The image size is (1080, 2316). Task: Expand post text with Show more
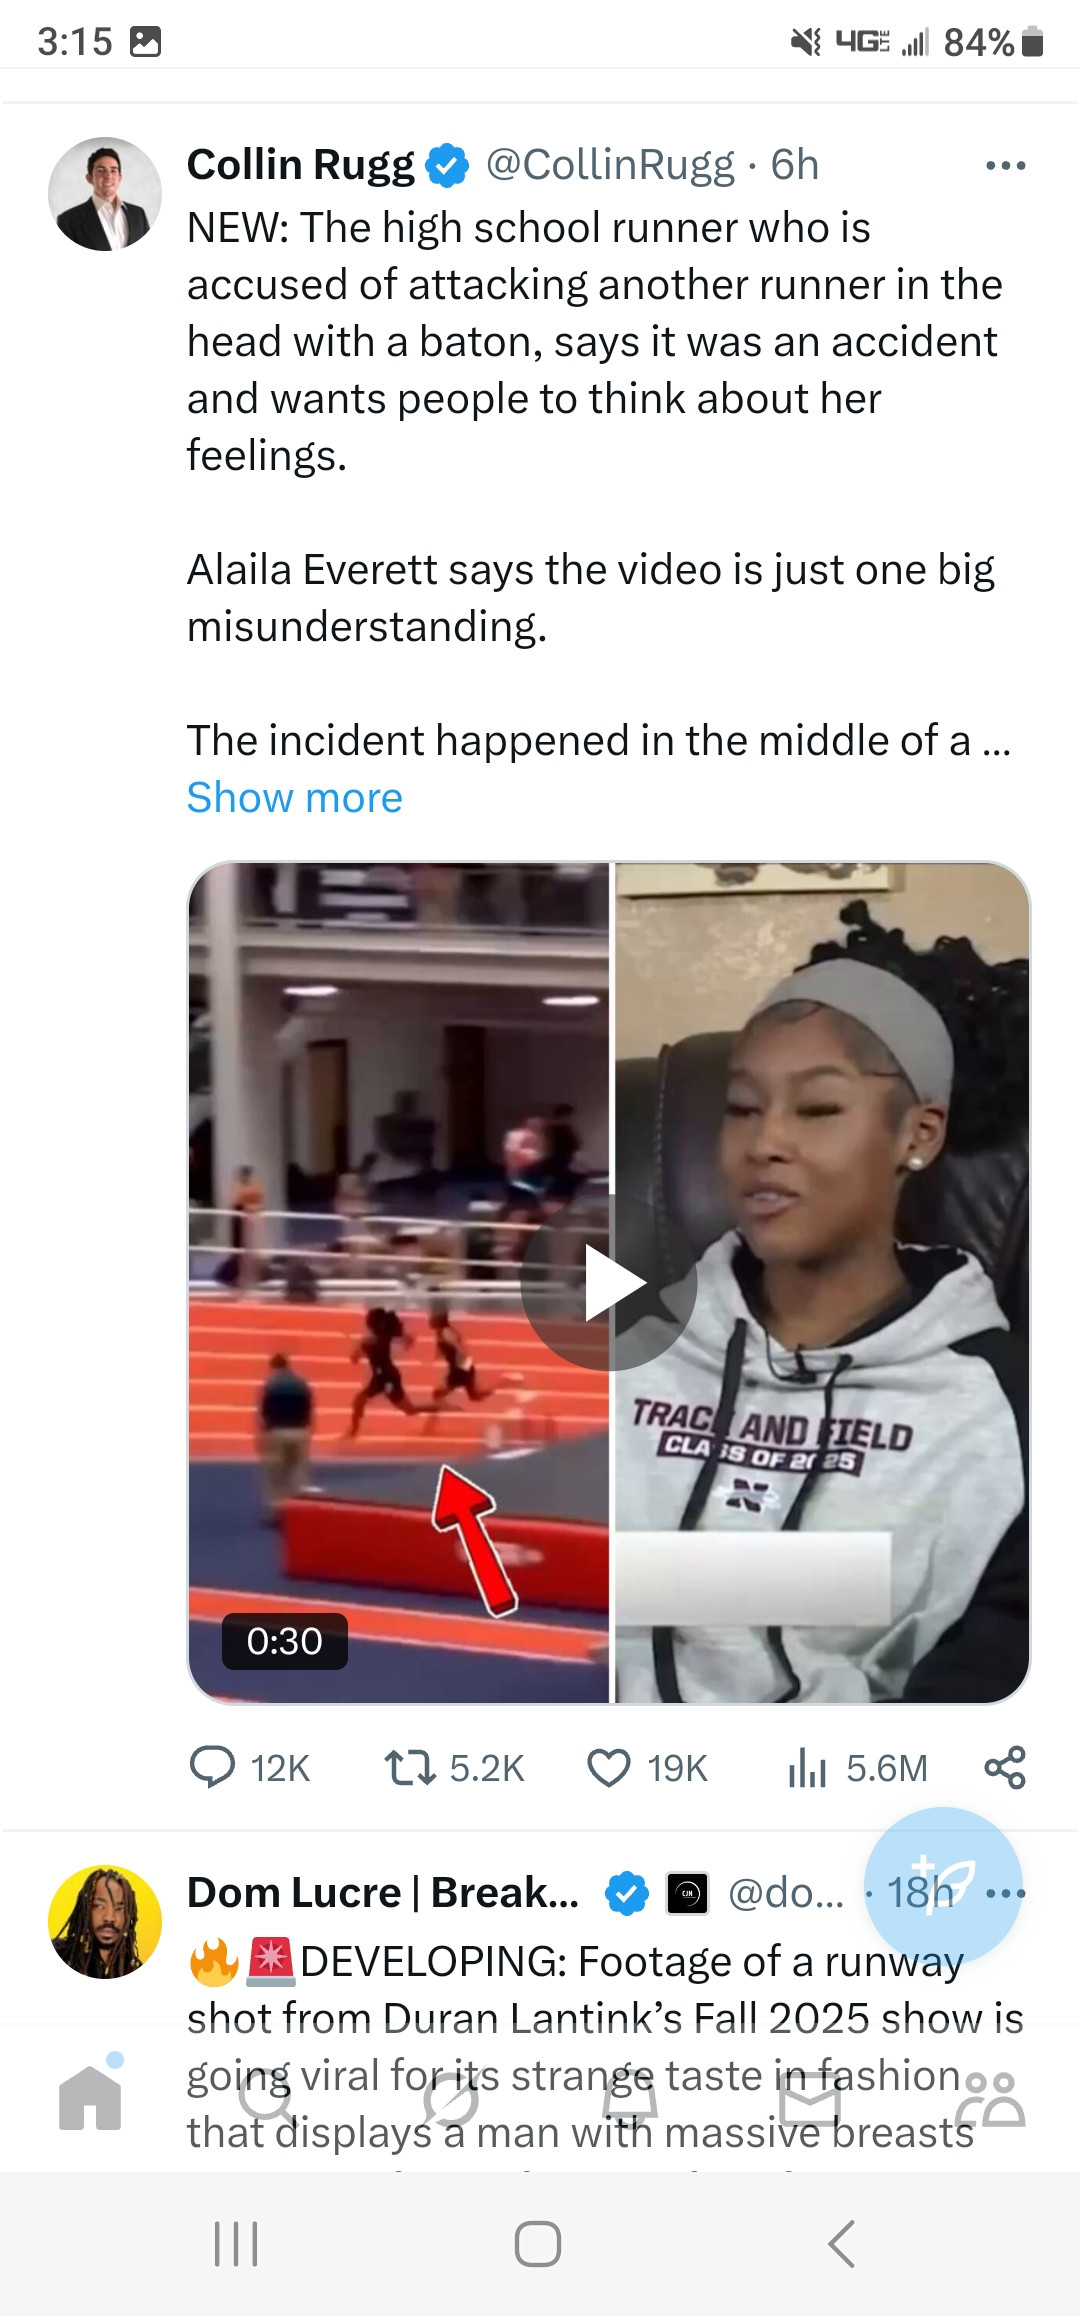pyautogui.click(x=295, y=798)
